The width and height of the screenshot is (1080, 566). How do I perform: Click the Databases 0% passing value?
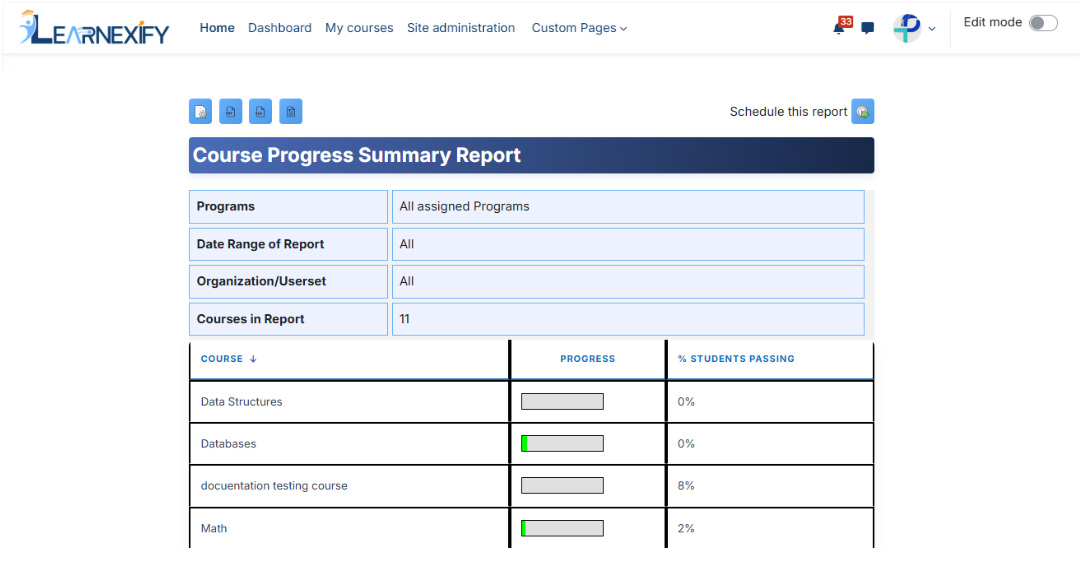(686, 444)
